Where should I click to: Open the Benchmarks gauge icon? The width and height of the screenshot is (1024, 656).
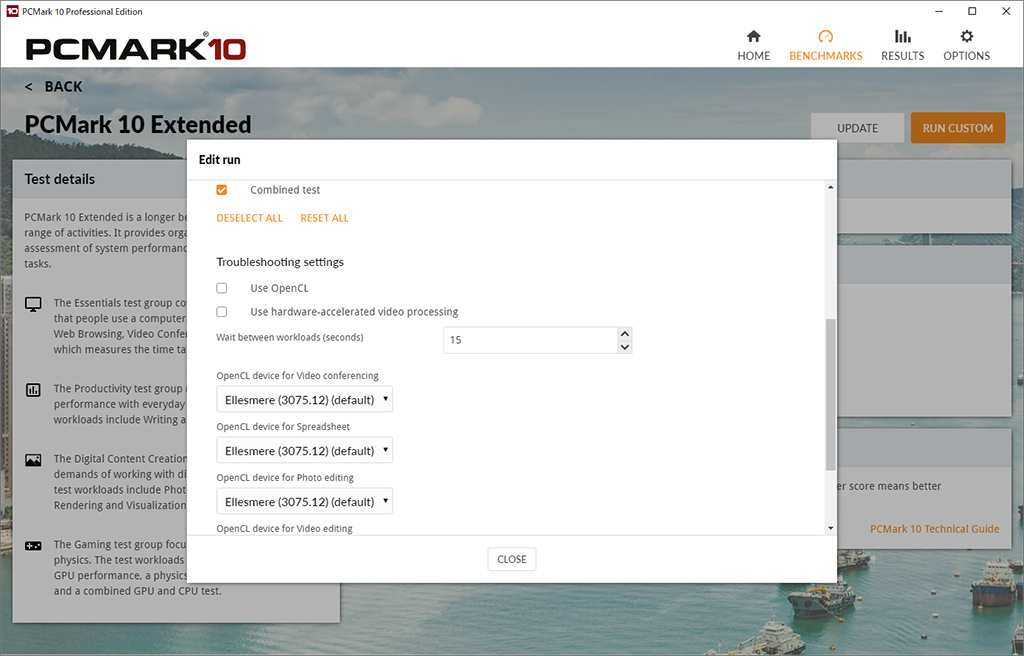coord(825,36)
